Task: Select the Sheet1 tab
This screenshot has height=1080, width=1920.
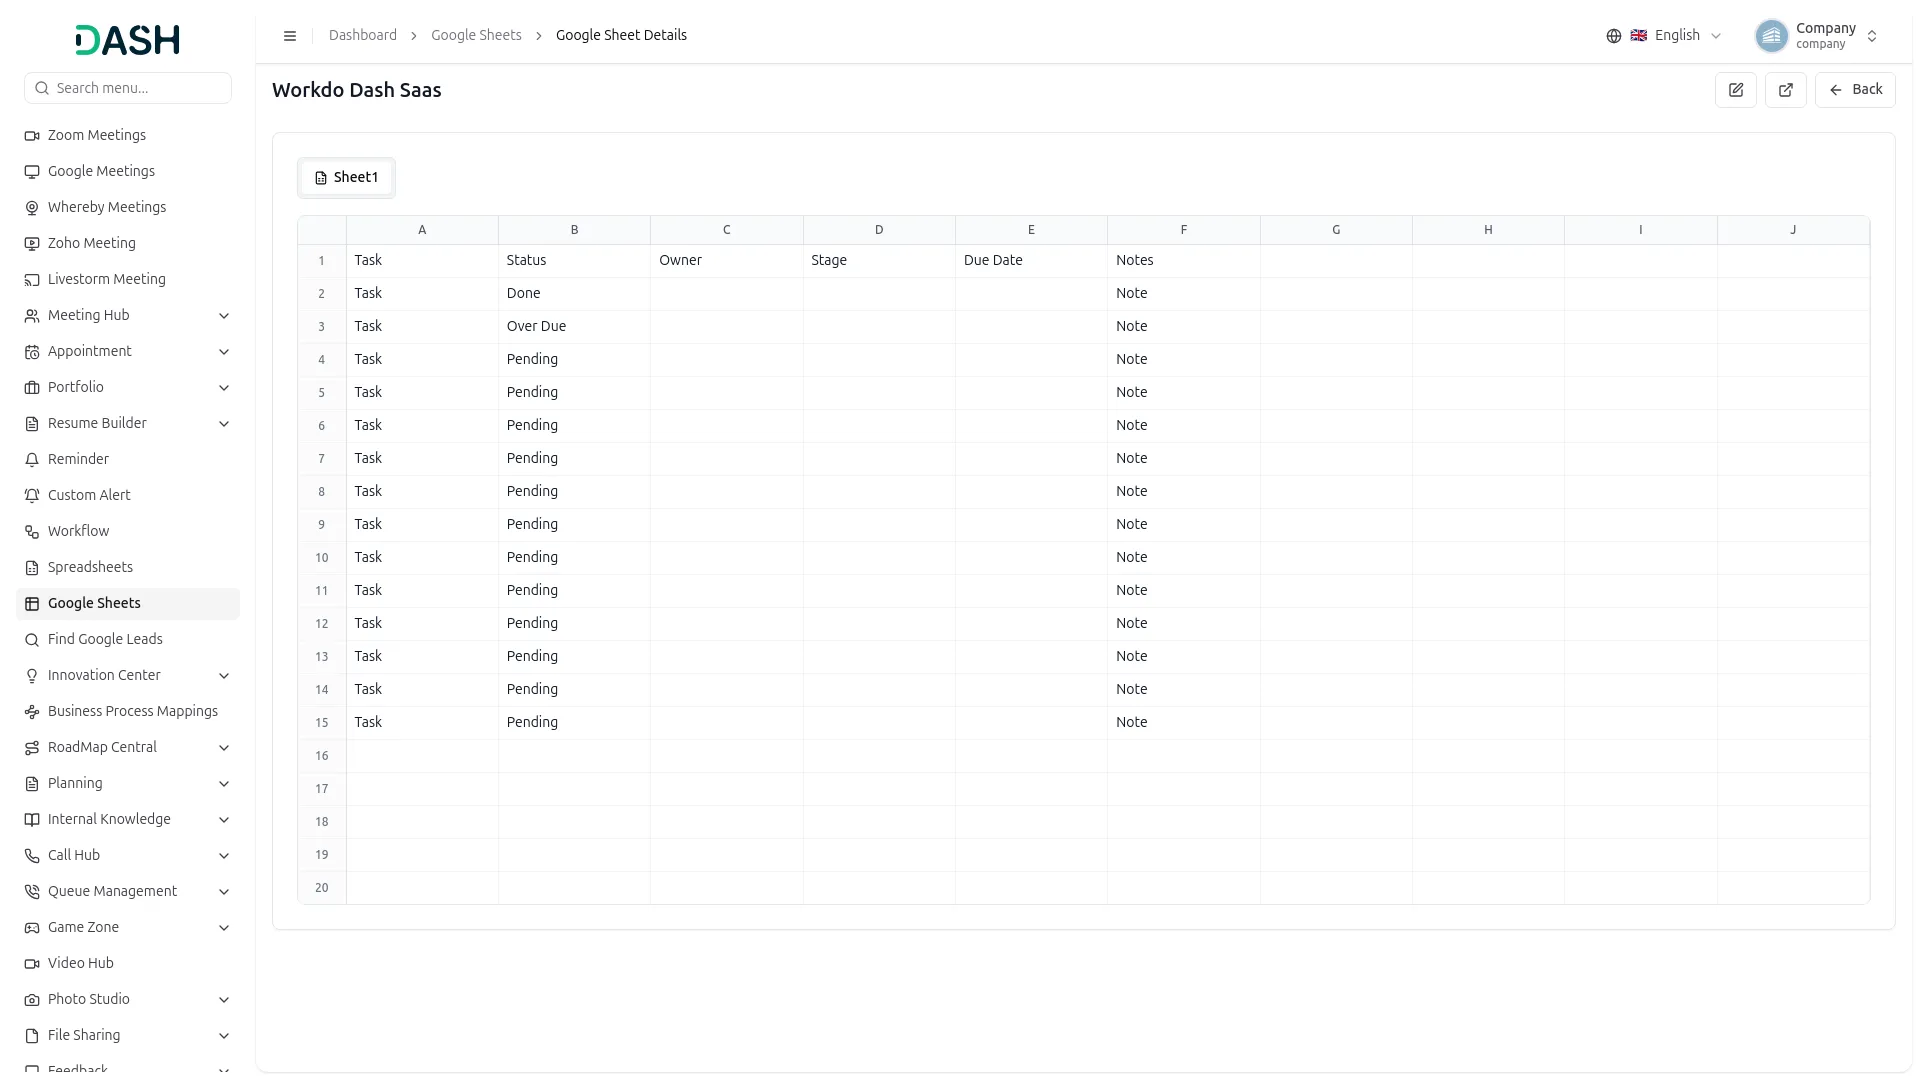Action: (x=346, y=178)
